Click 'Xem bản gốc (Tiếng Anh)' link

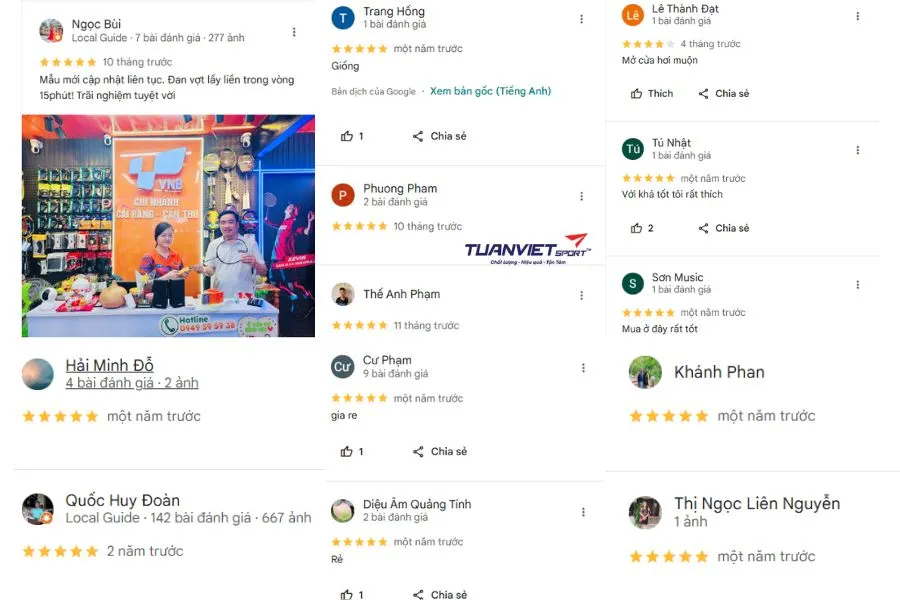[x=491, y=91]
